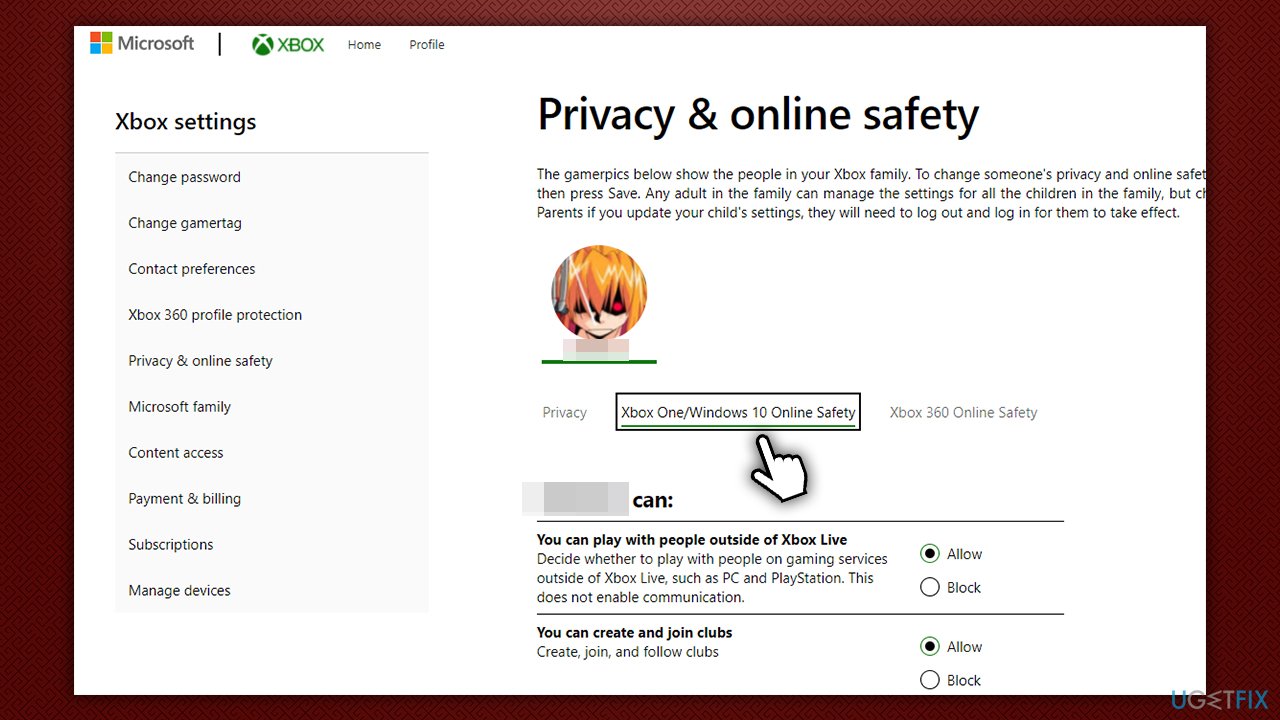Select Allow for playing outside Xbox Live

click(930, 553)
